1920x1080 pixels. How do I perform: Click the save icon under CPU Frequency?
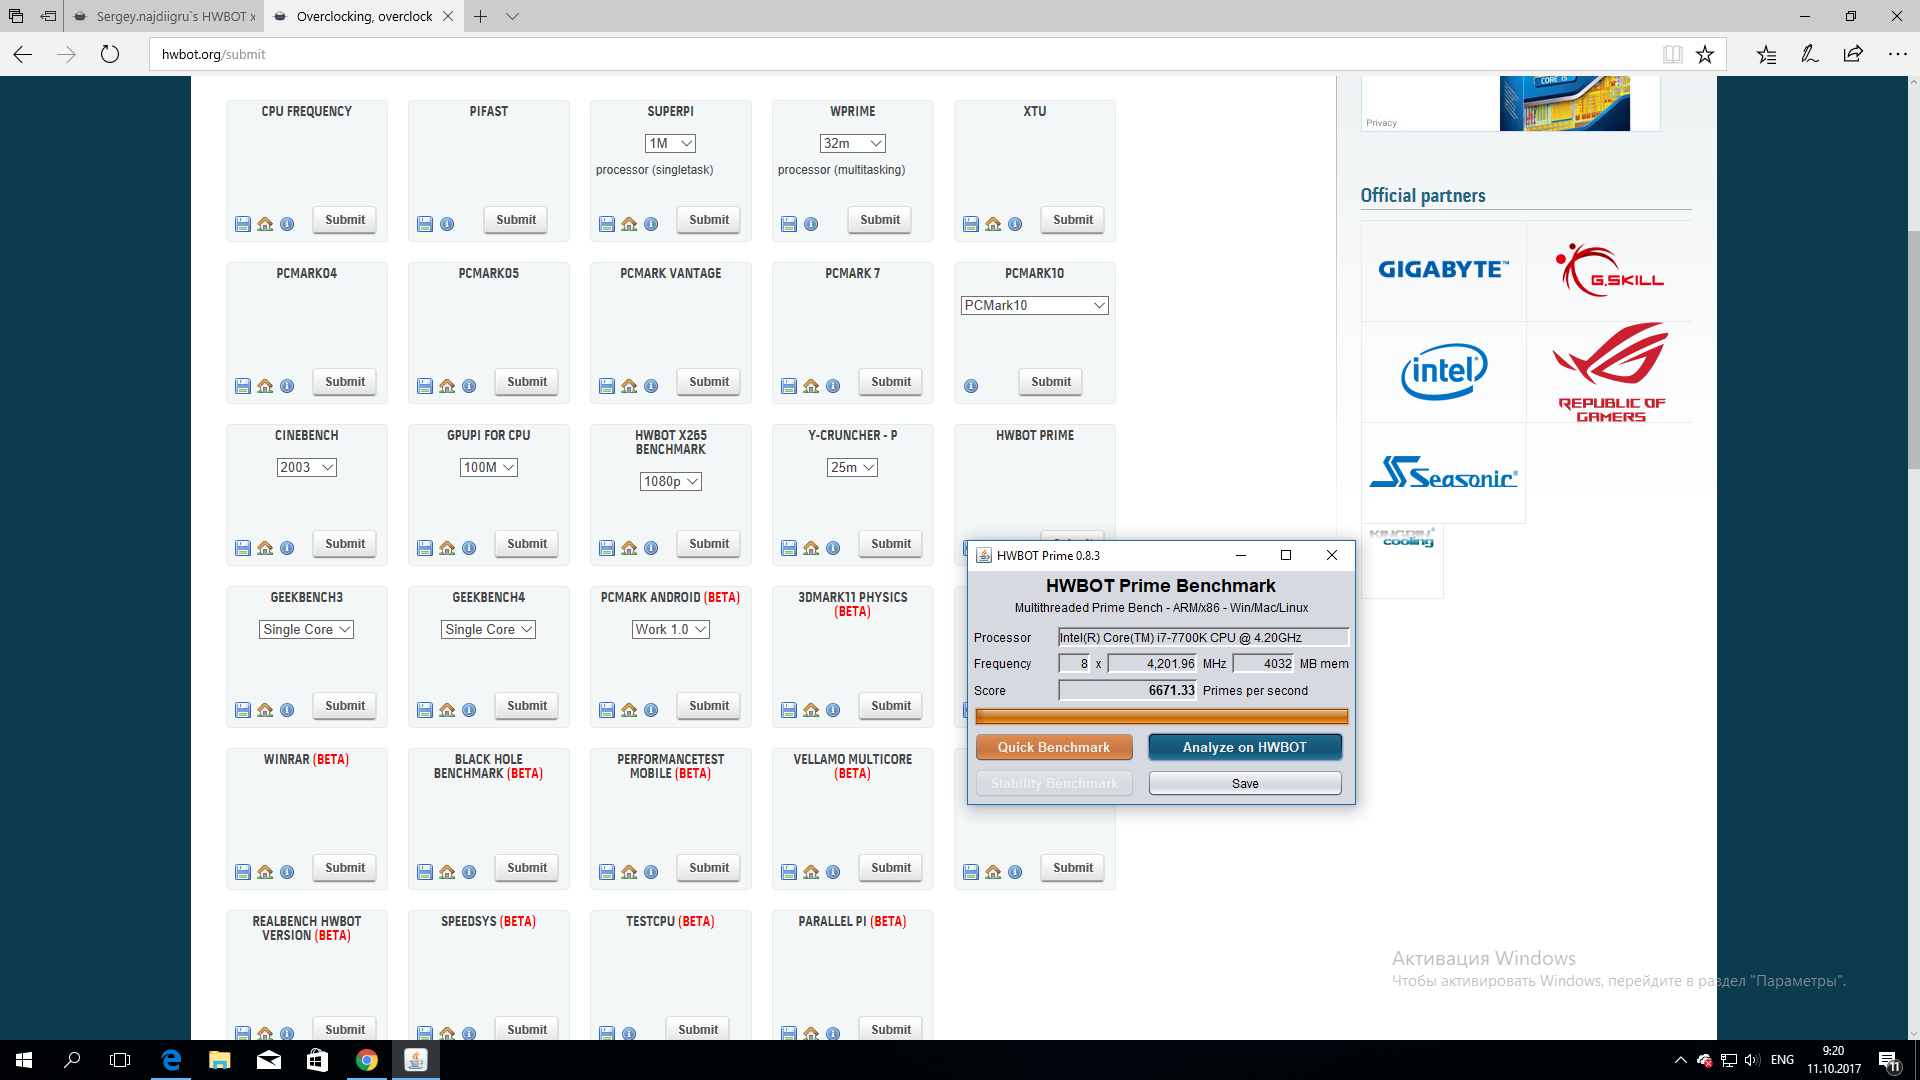243,224
